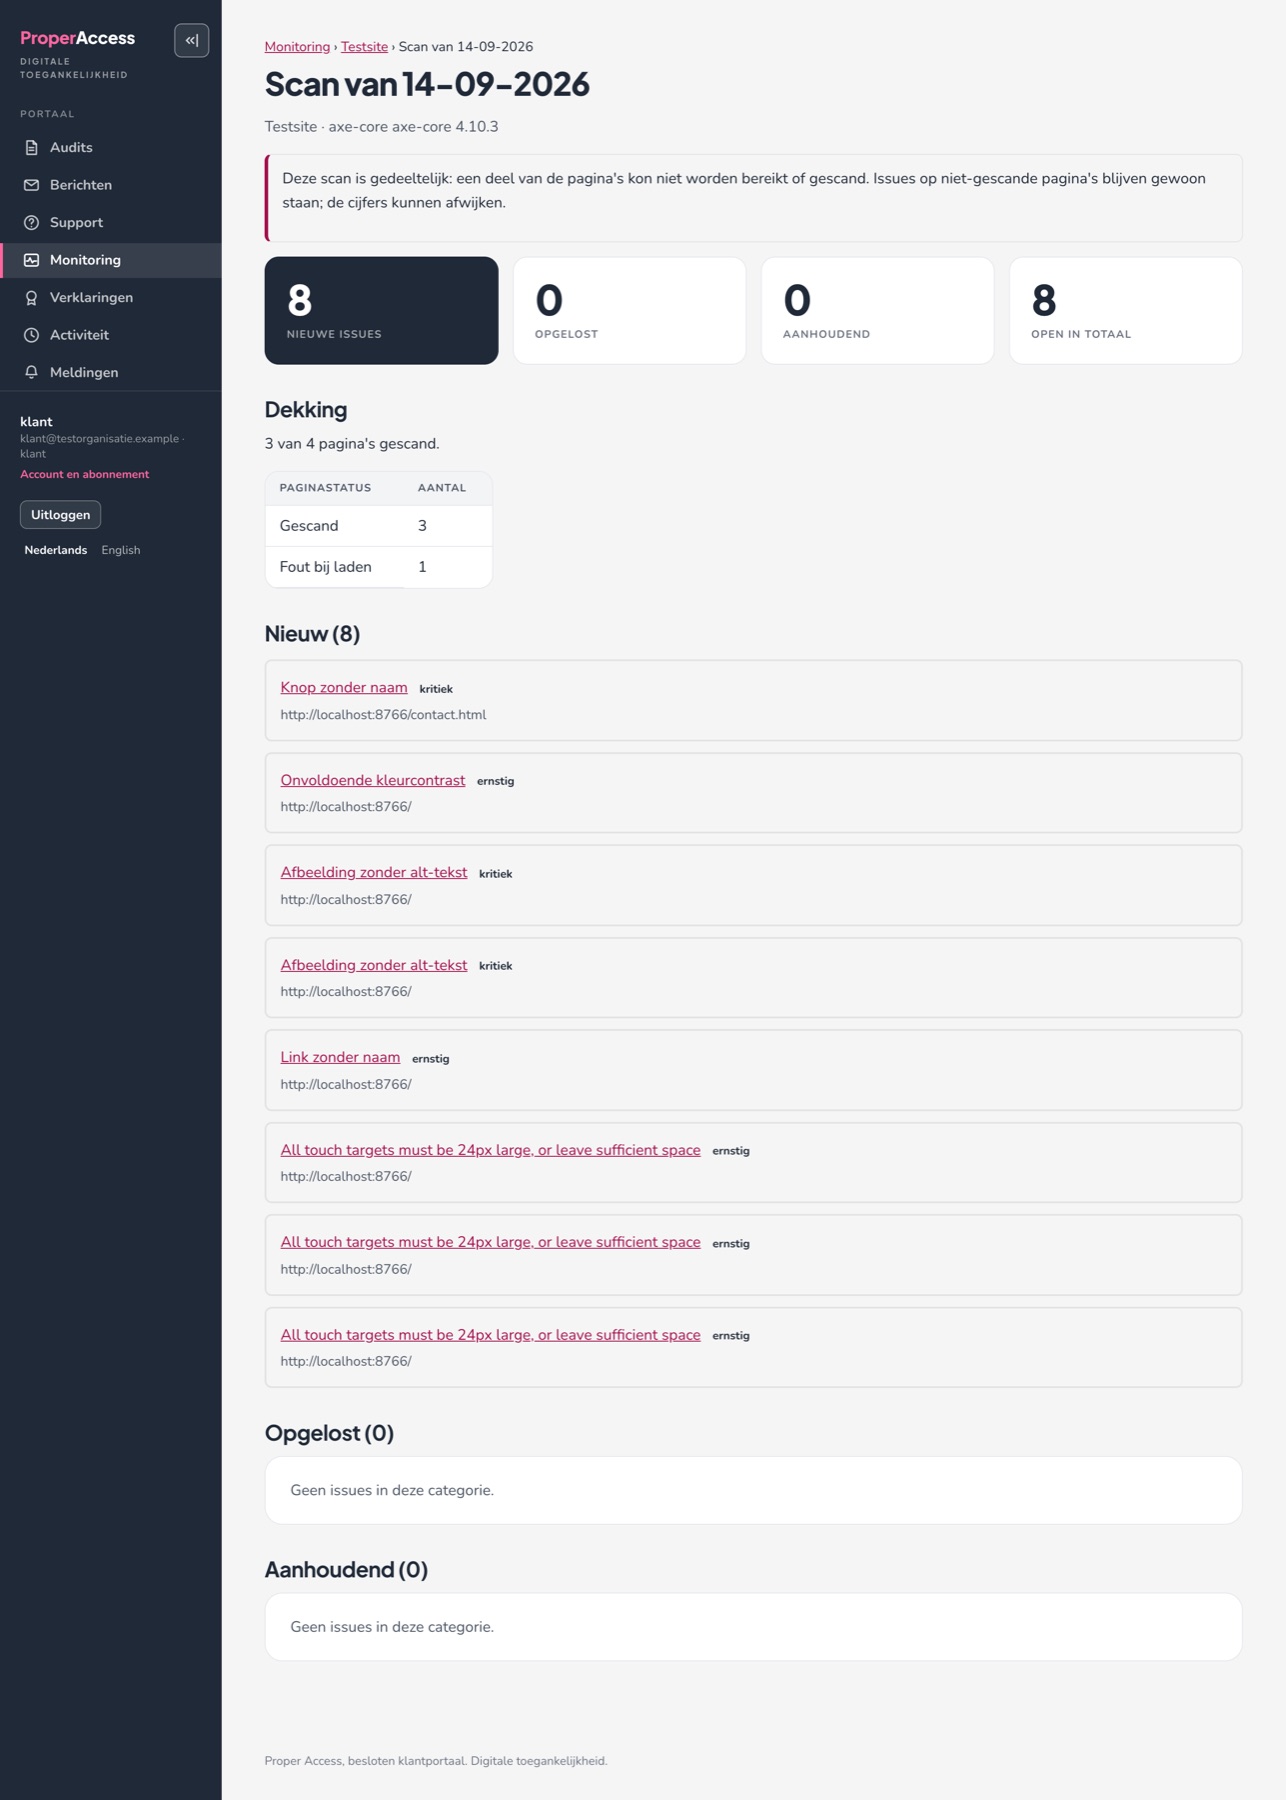Viewport: 1286px width, 1800px height.
Task: Open the Audits menu item
Action: [x=111, y=147]
